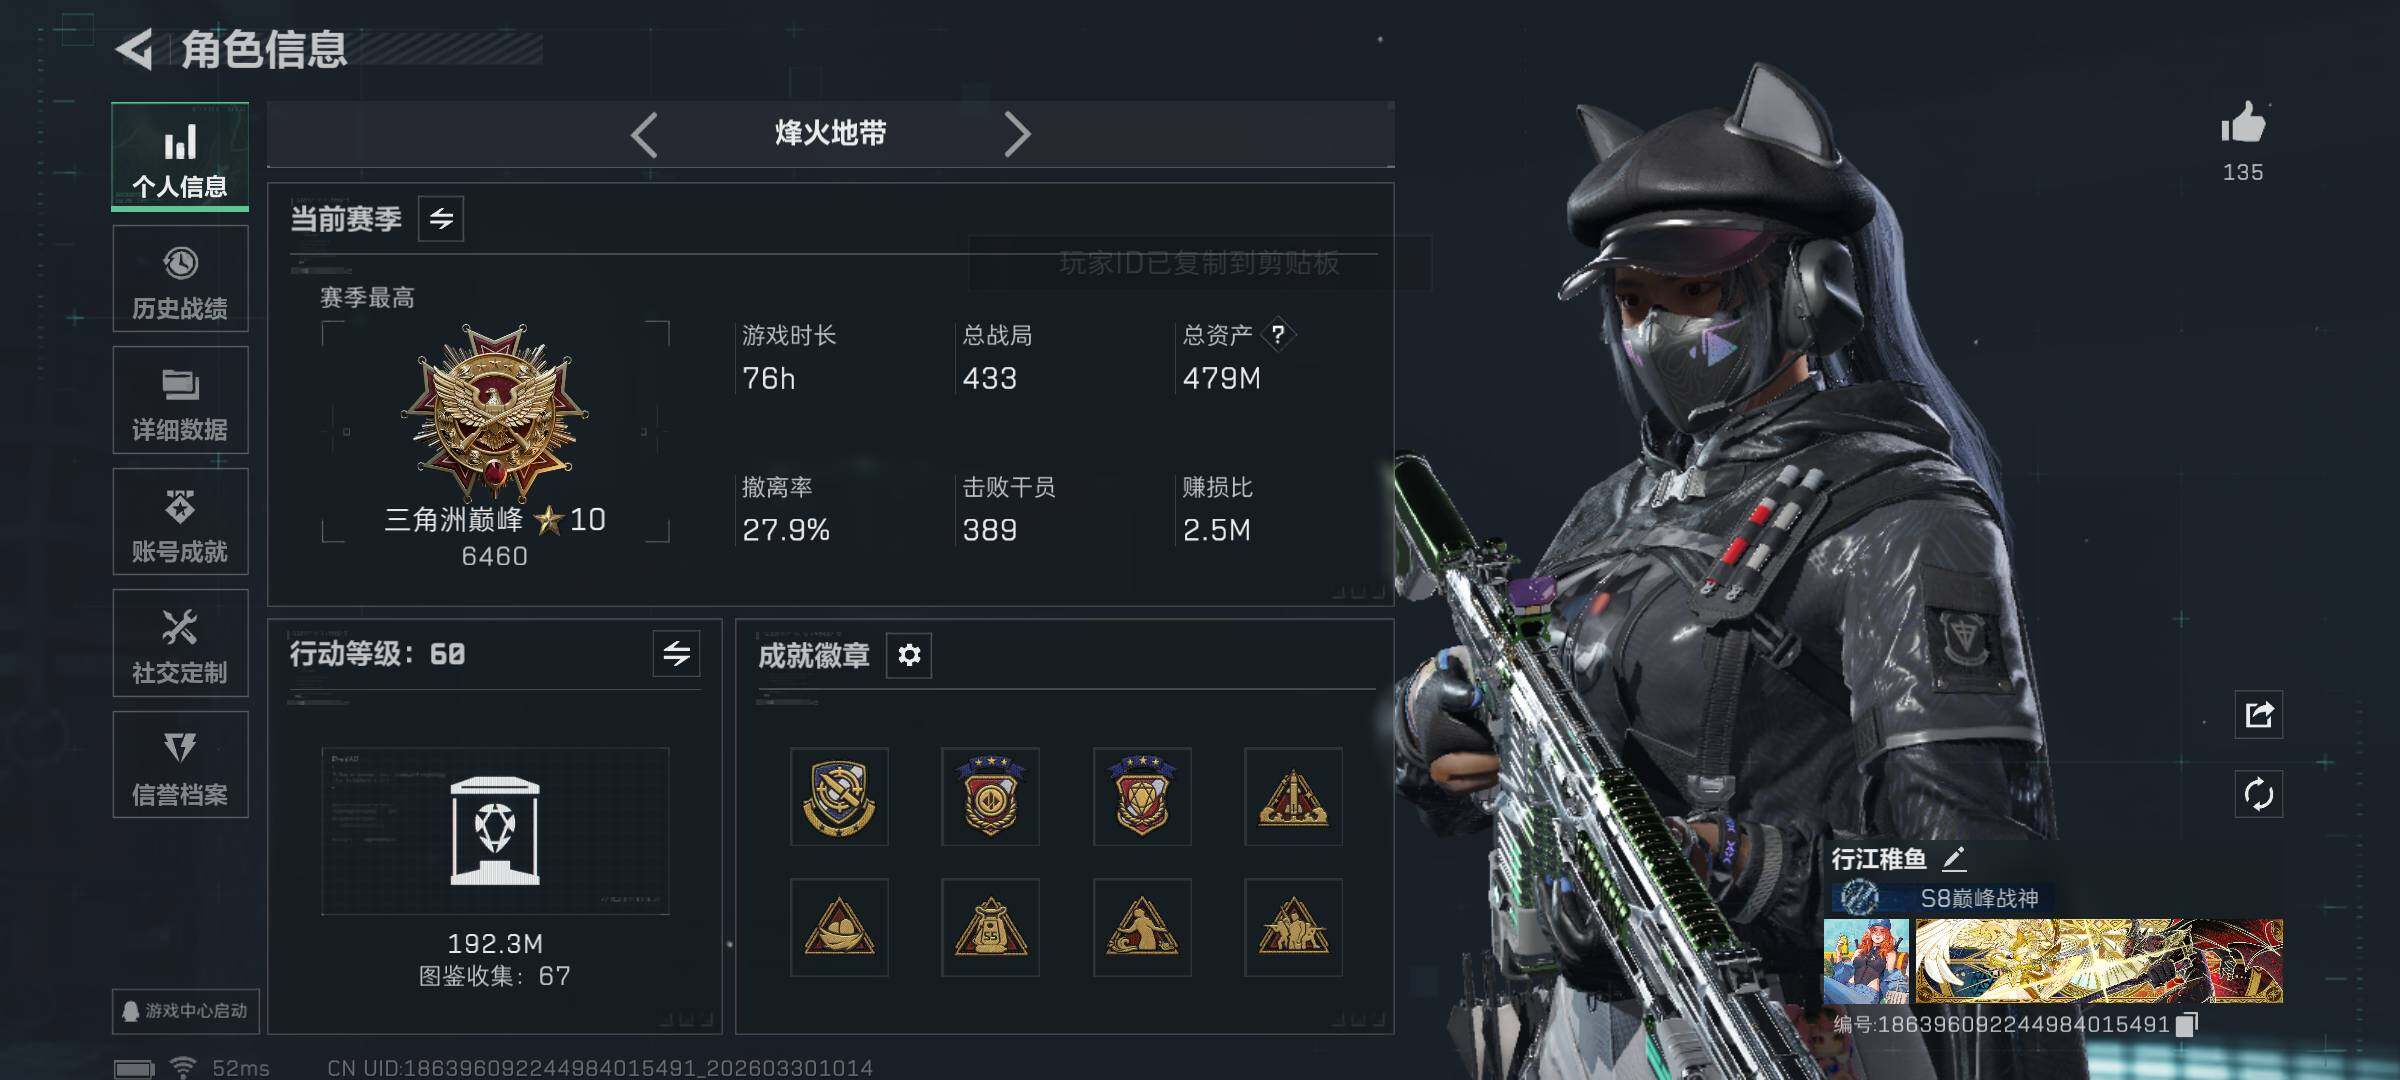Click the 游戏中心启动 button
Screen dimensions: 2400x1080
pyautogui.click(x=186, y=1011)
